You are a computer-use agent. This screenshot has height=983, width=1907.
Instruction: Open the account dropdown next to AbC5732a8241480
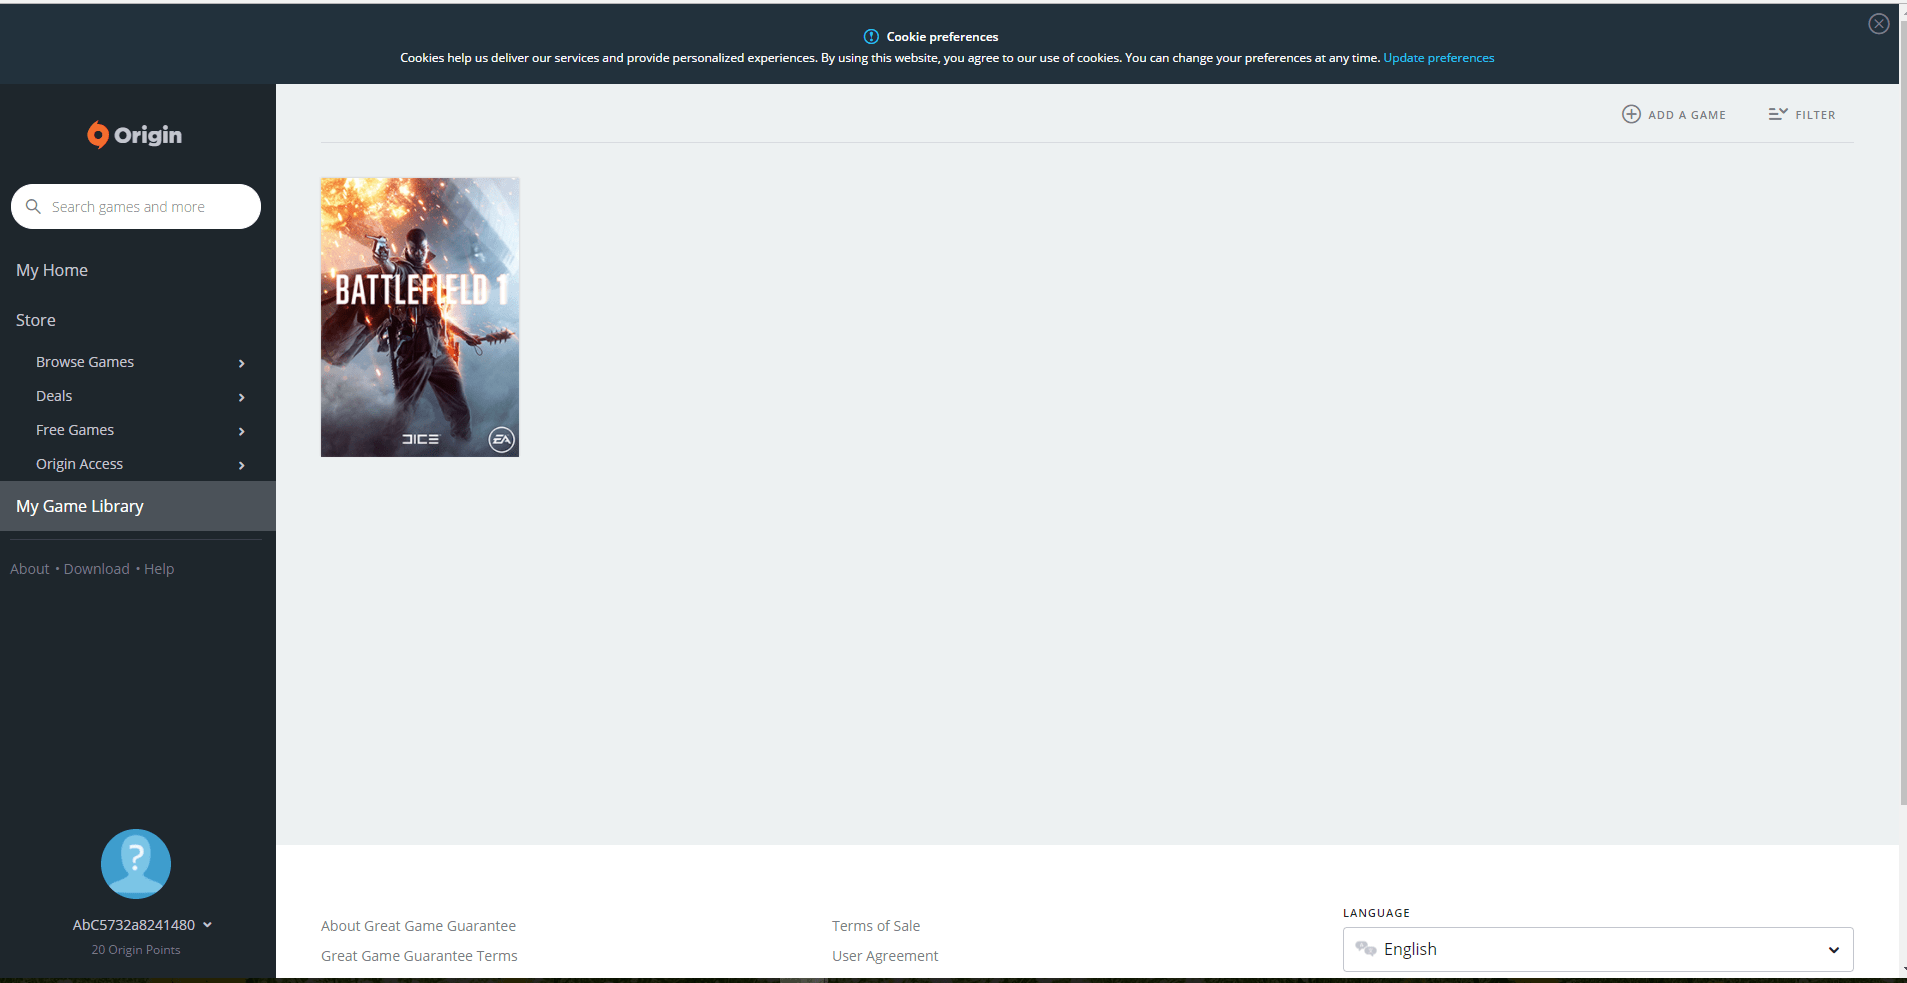(207, 925)
